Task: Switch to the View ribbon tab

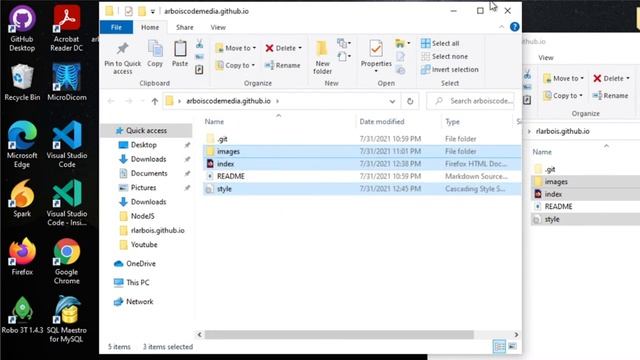Action: (x=218, y=27)
